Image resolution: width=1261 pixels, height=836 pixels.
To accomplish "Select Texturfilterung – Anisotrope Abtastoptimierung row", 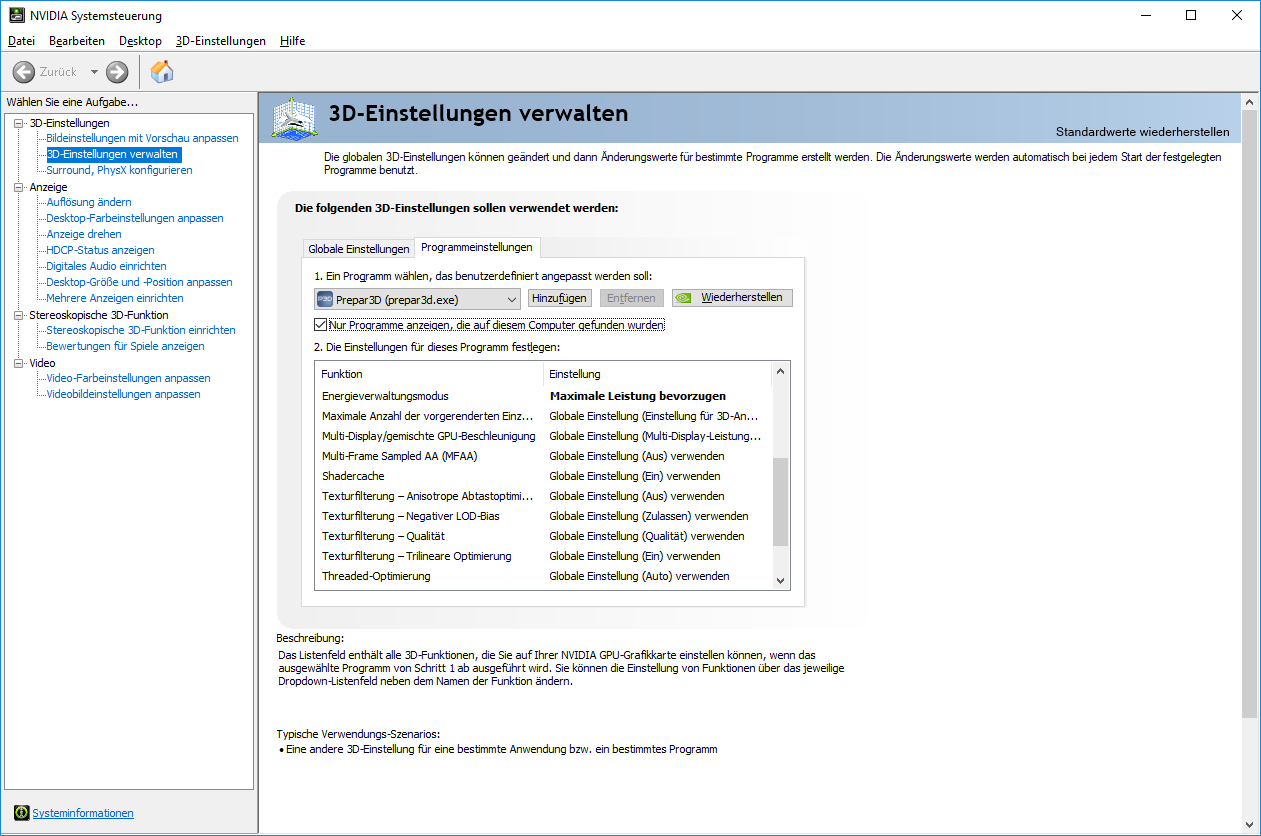I will pyautogui.click(x=543, y=496).
